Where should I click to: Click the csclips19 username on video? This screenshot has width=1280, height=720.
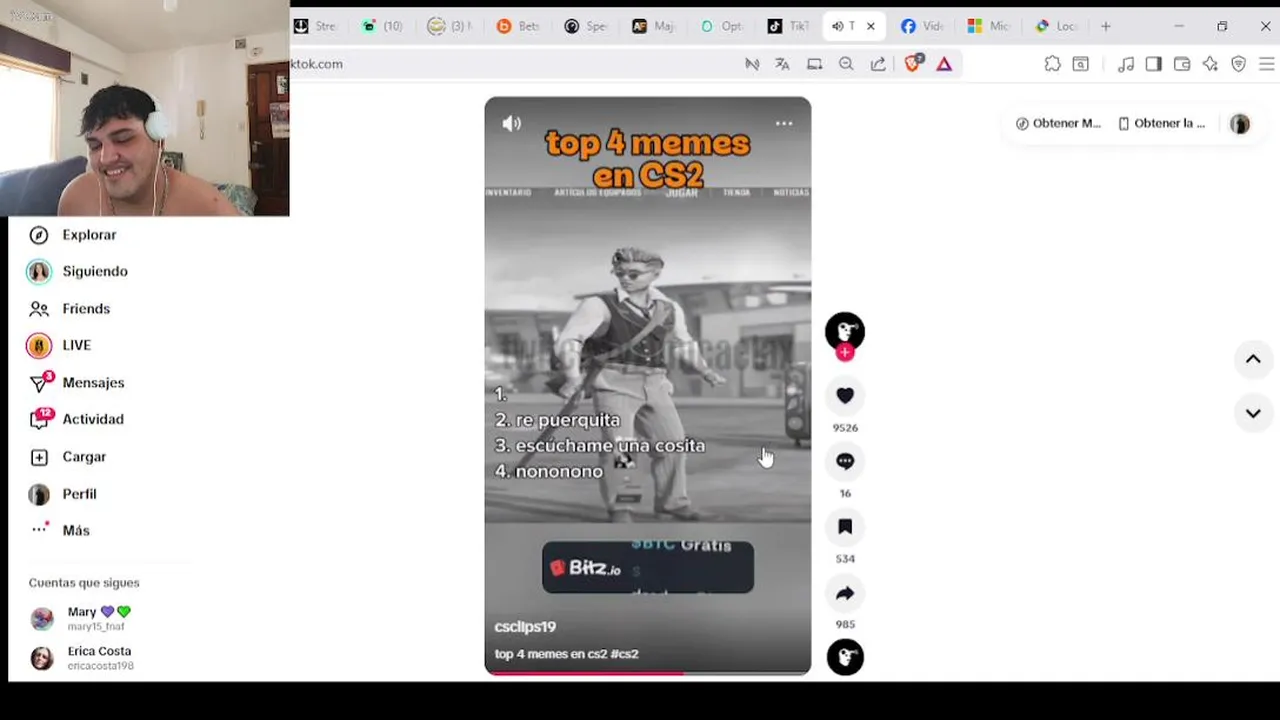pos(525,627)
